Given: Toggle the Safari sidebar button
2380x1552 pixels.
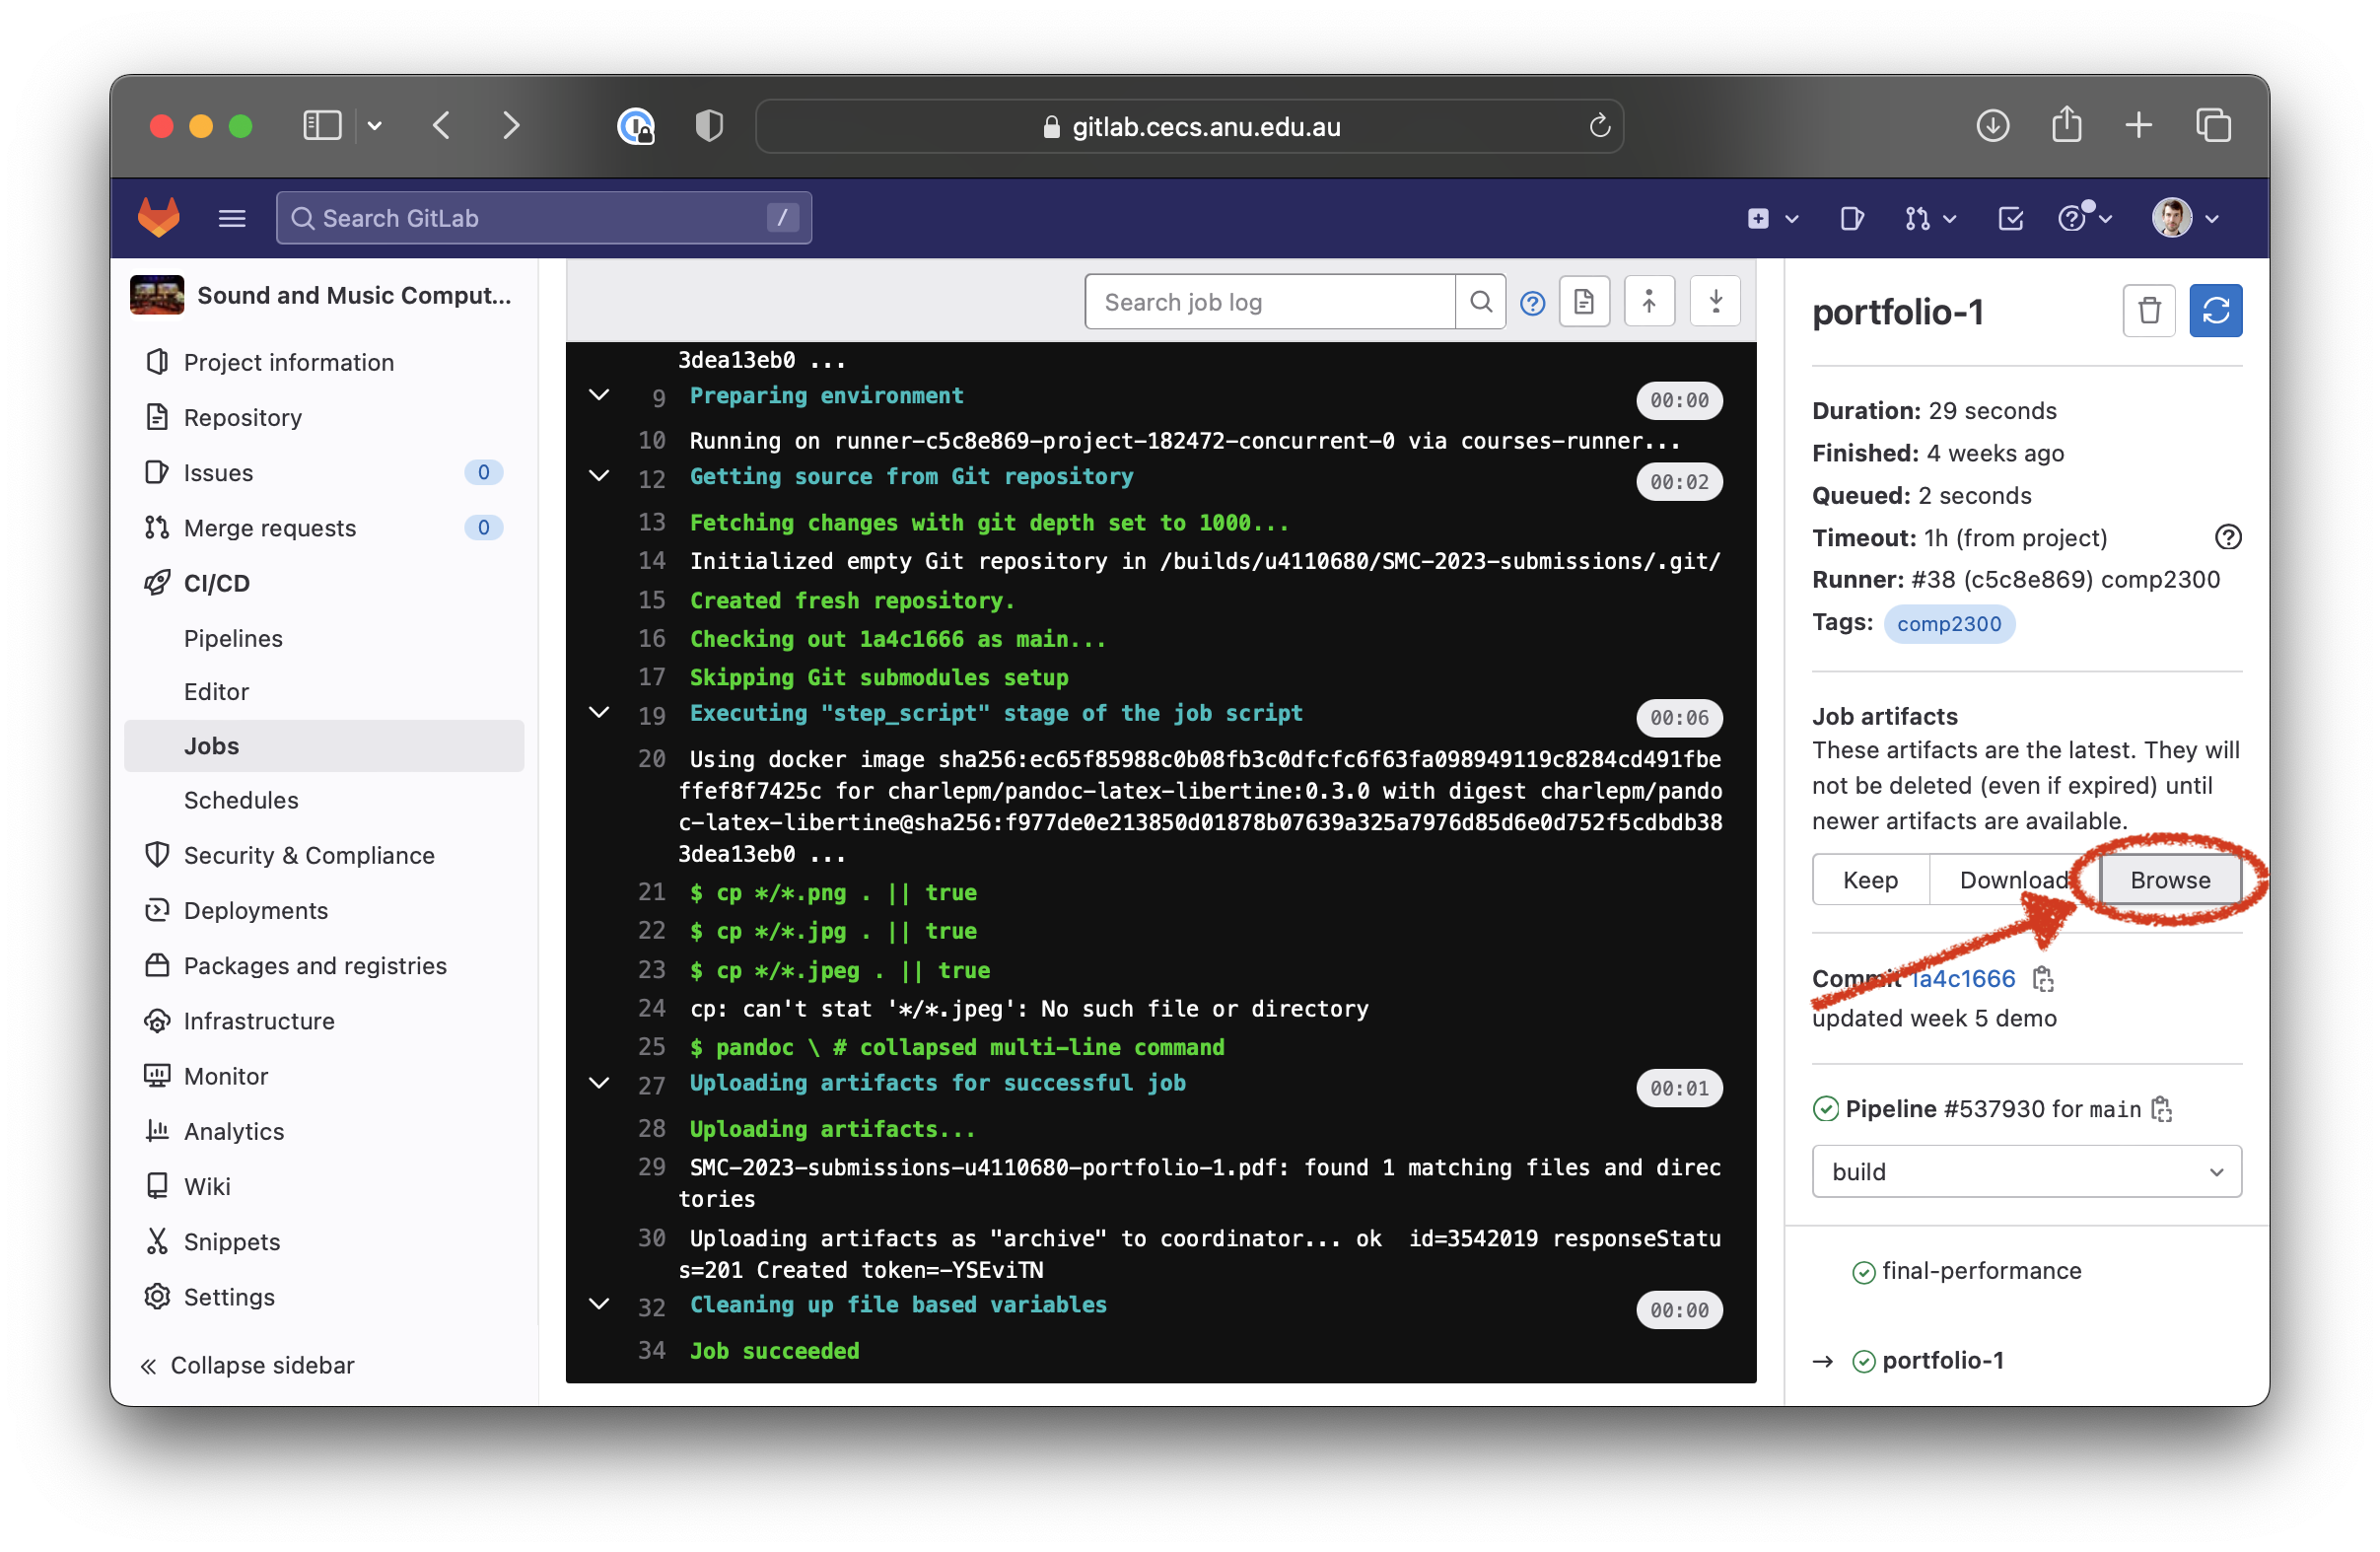Looking at the screenshot, I should point(322,126).
